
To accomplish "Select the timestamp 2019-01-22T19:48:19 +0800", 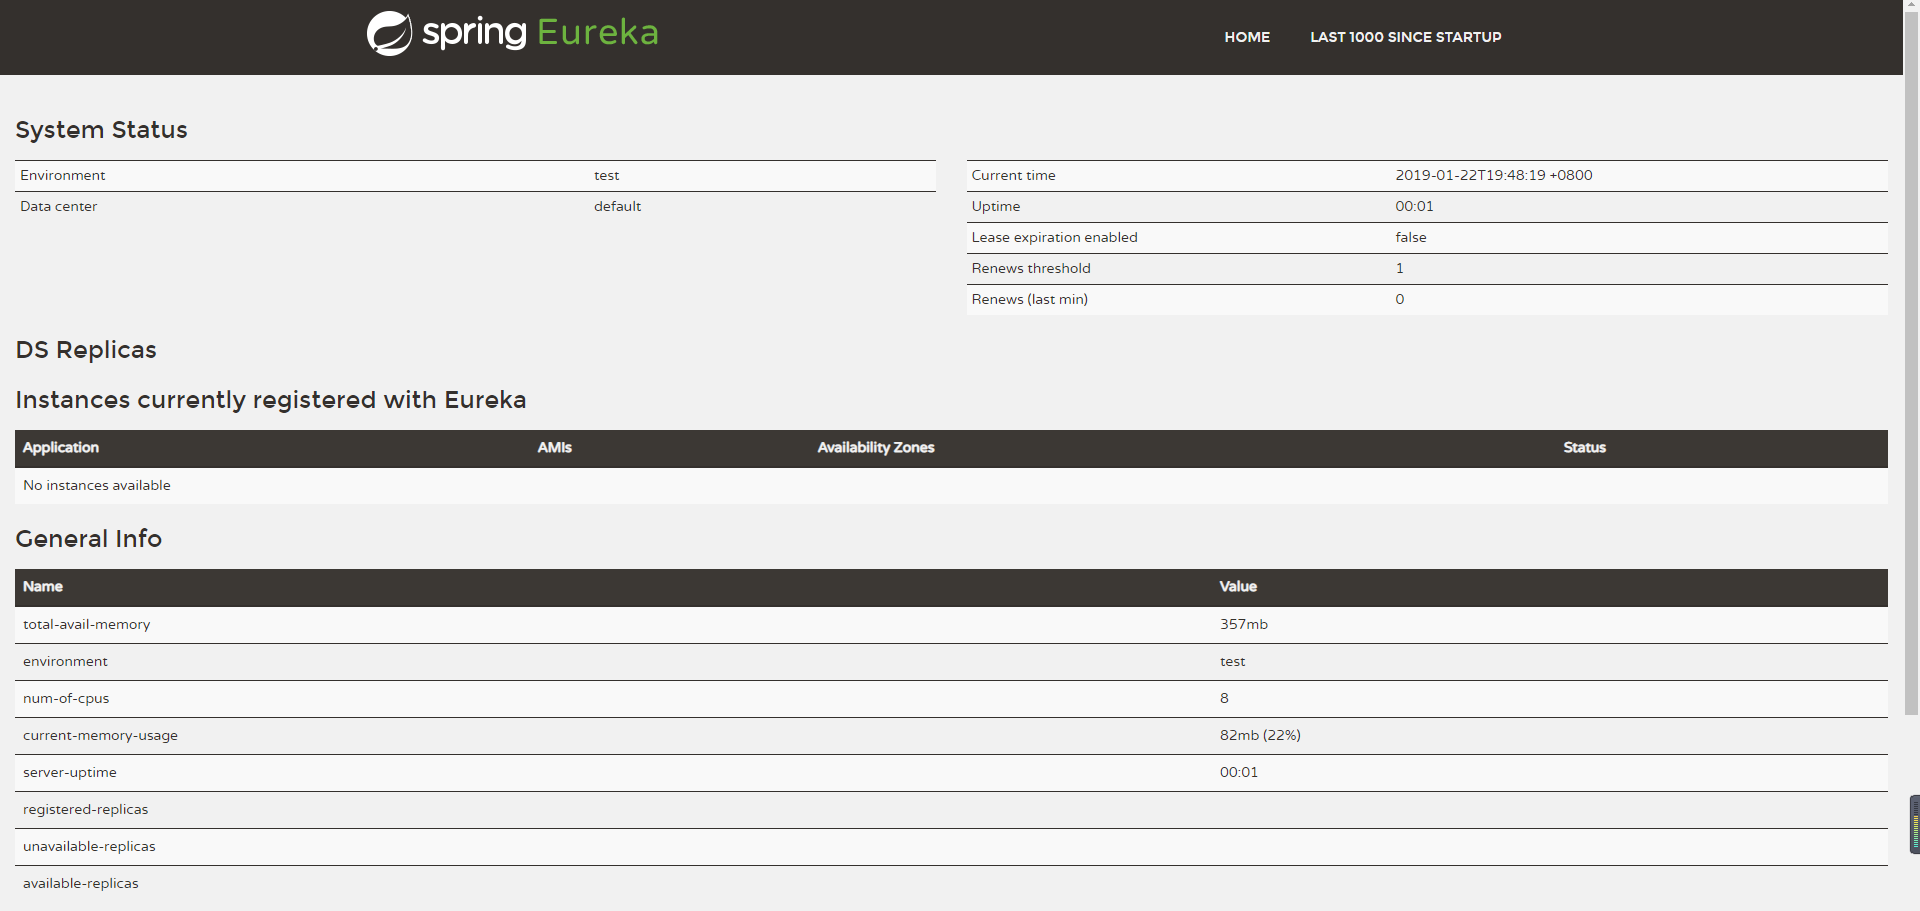I will pos(1493,175).
